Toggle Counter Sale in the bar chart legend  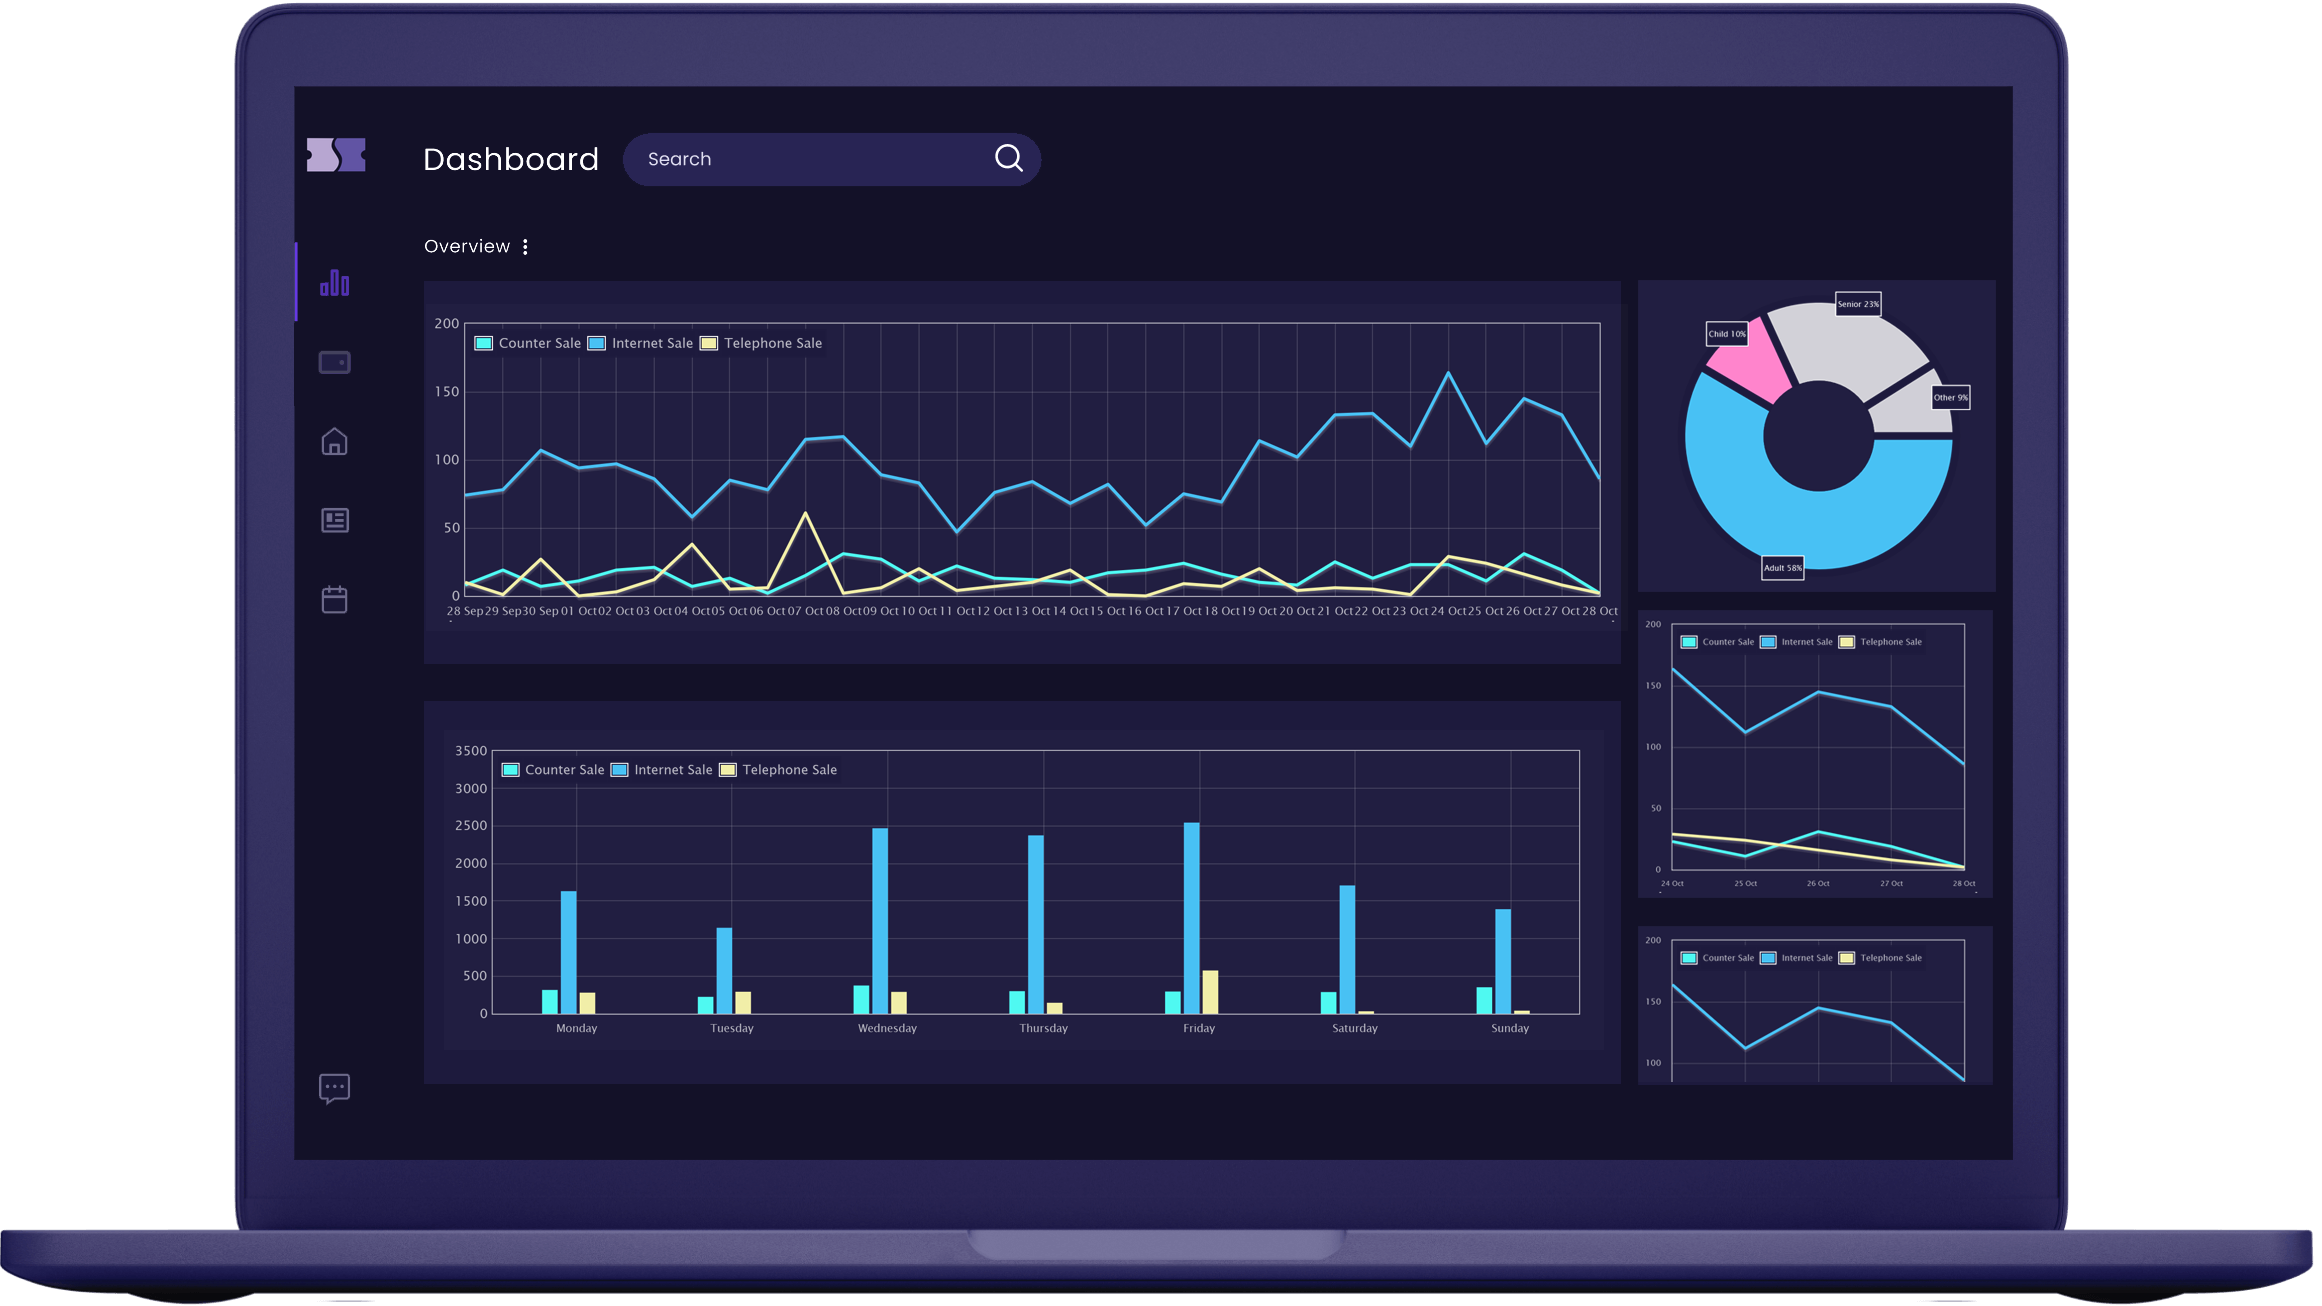click(x=554, y=770)
